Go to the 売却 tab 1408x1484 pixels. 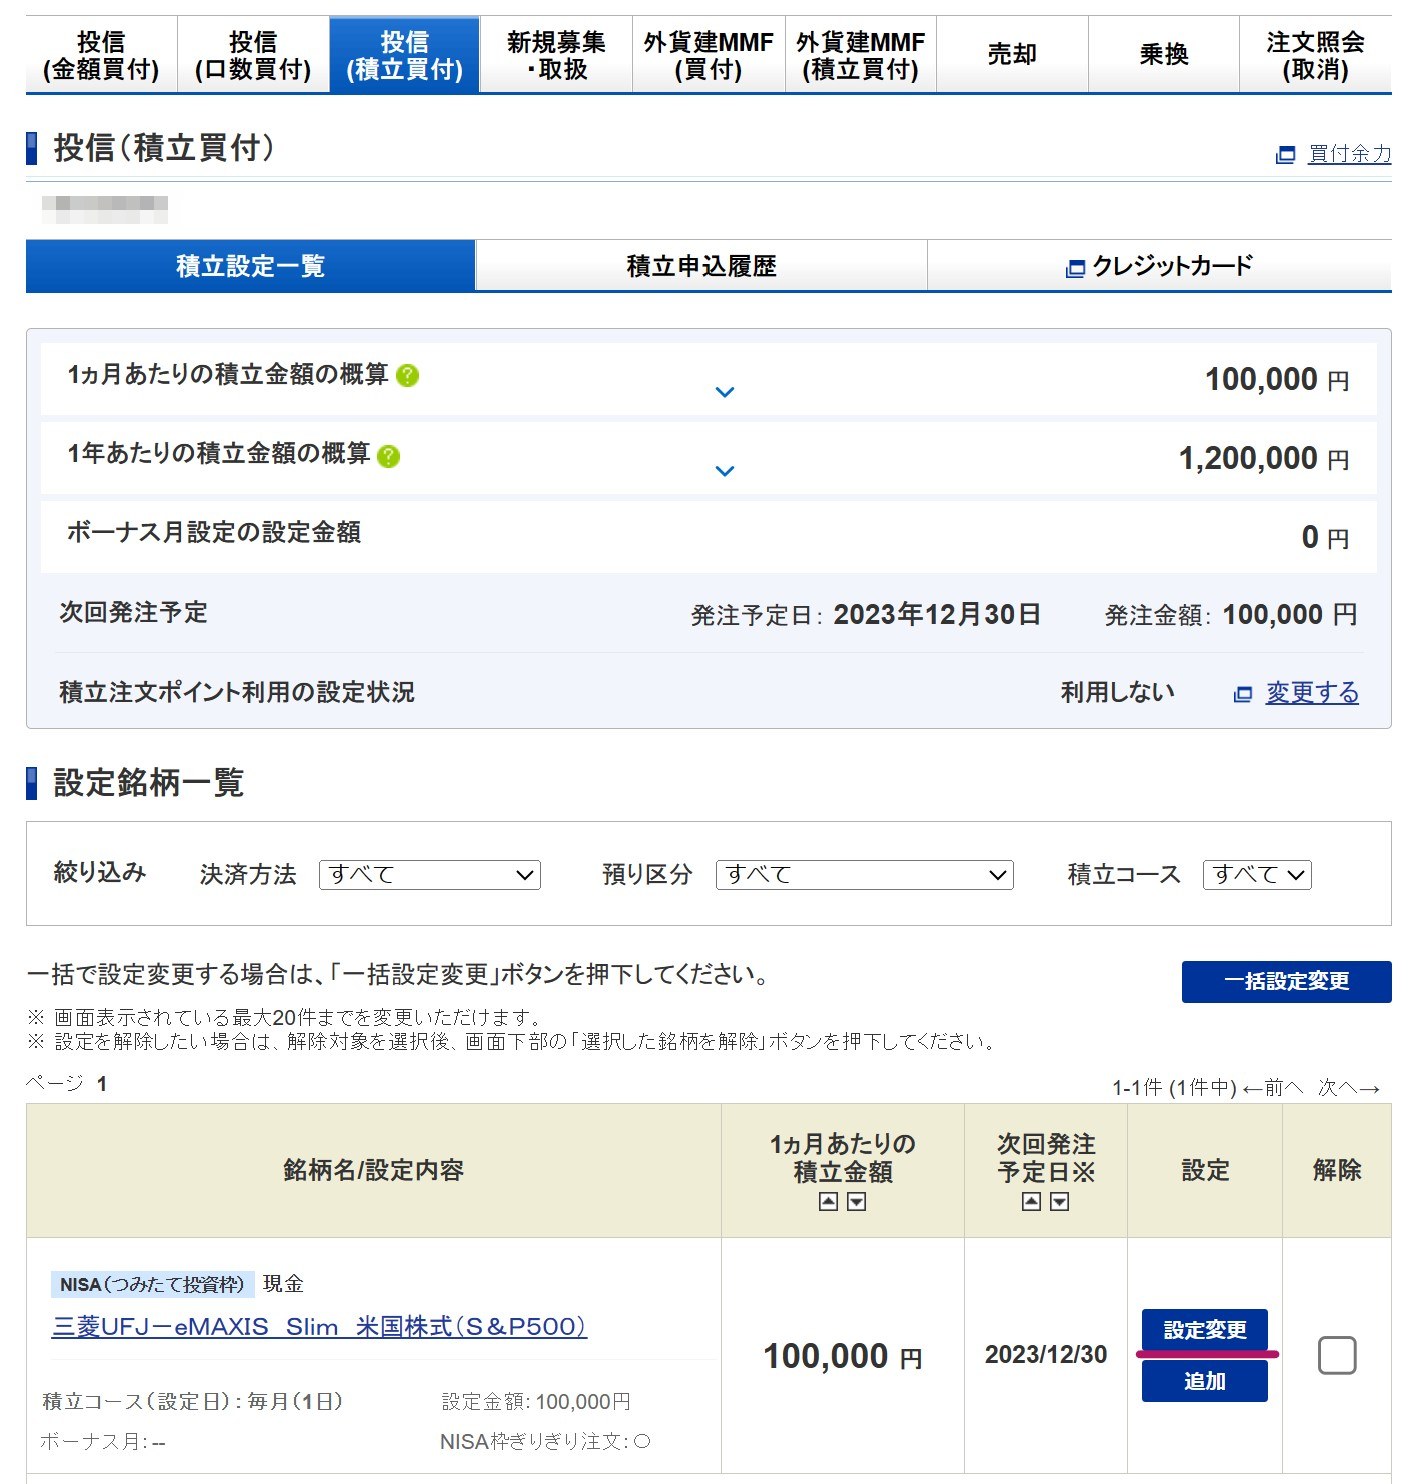pos(1012,55)
